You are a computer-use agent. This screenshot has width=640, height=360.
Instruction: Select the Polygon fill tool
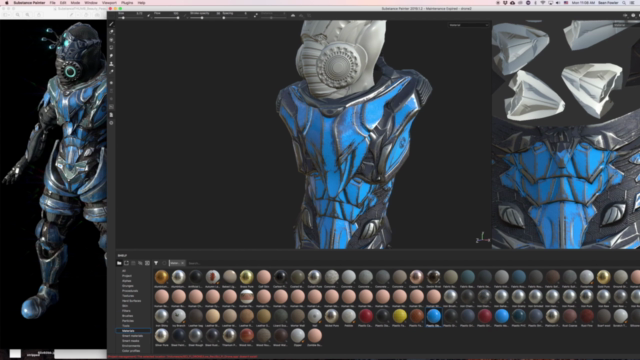click(111, 48)
